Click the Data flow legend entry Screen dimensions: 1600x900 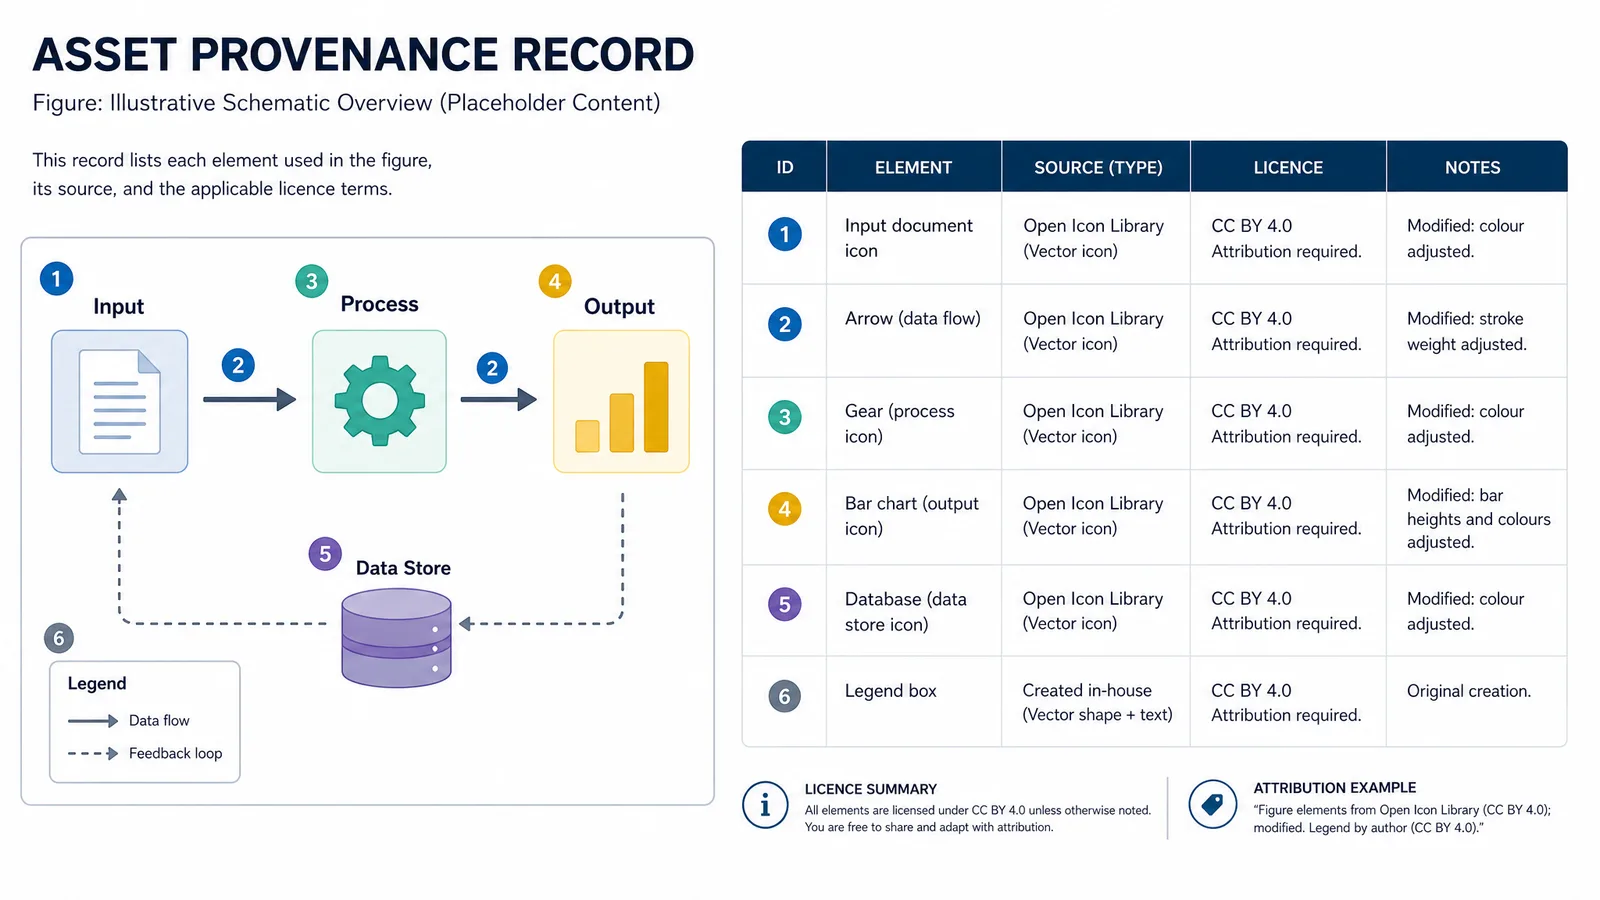tap(129, 720)
